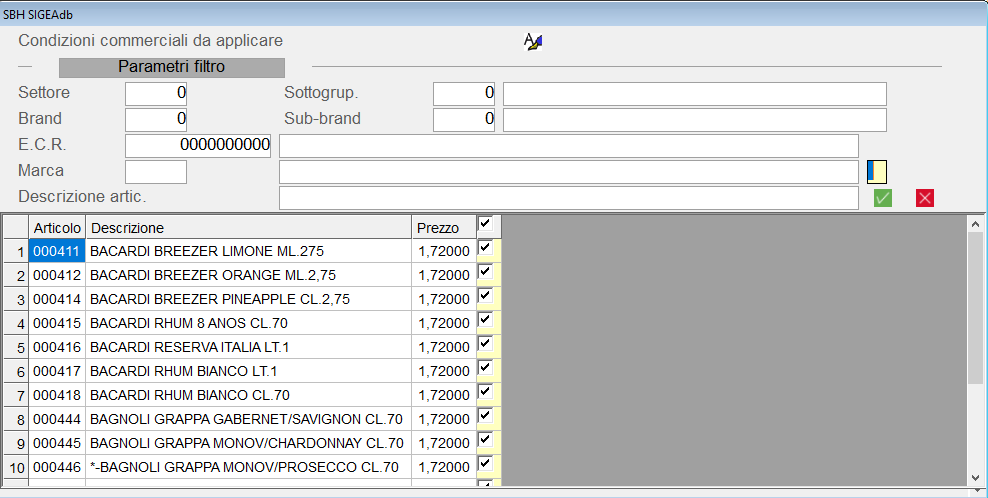Screen dimensions: 988x498
Task: Click the Descrizione column header
Action: 248,228
